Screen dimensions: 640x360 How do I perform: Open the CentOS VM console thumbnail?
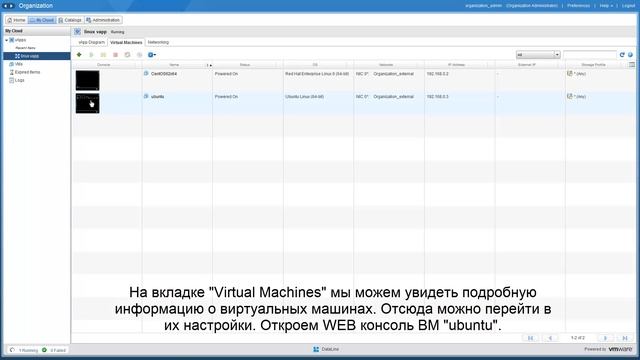point(87,80)
